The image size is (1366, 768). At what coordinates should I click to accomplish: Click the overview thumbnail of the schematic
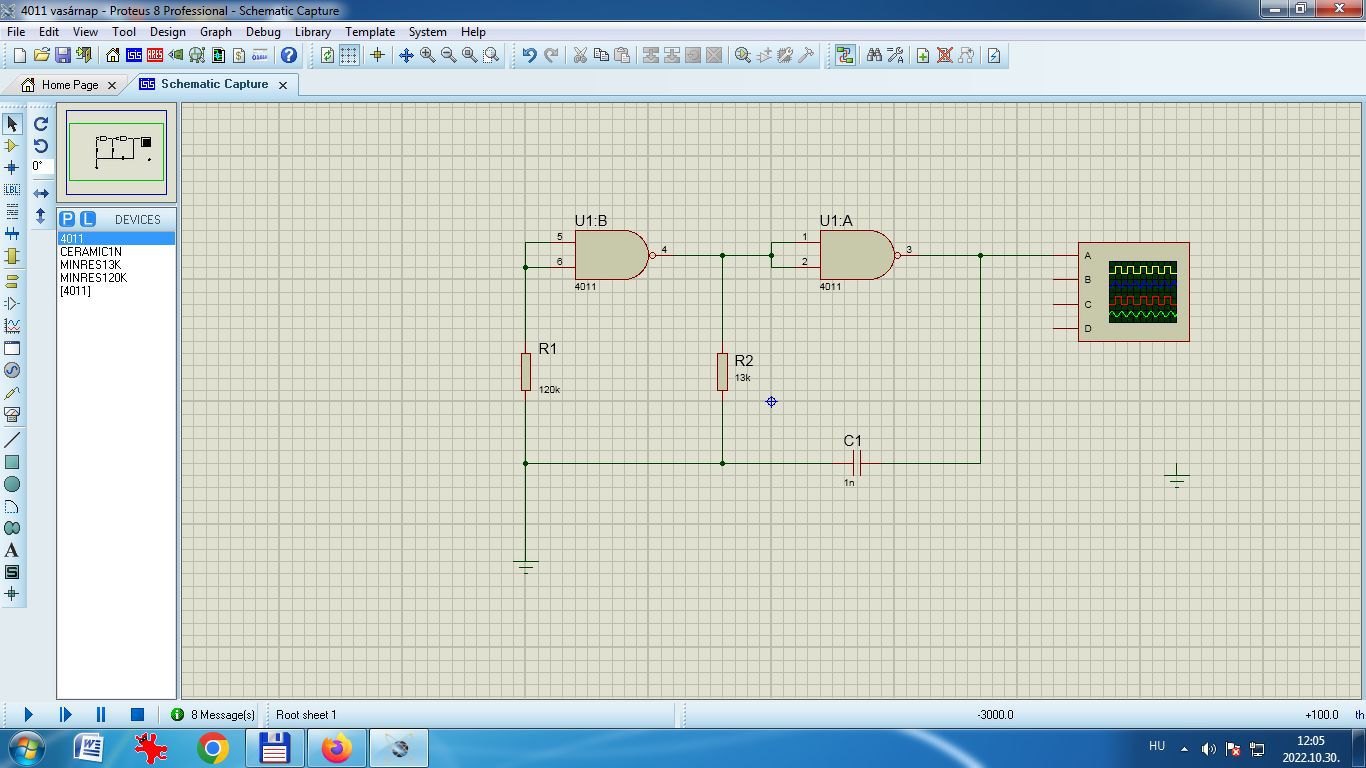click(x=116, y=152)
